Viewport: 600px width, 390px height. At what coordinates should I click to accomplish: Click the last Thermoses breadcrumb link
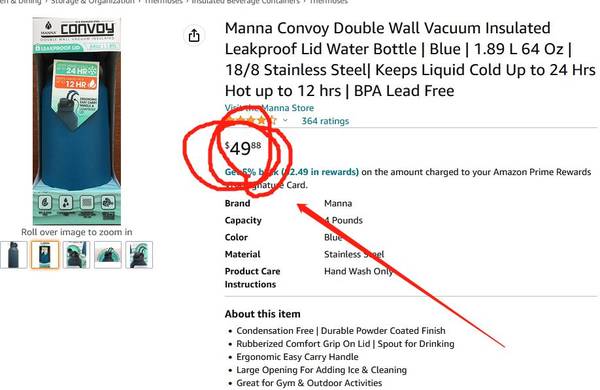(x=328, y=2)
